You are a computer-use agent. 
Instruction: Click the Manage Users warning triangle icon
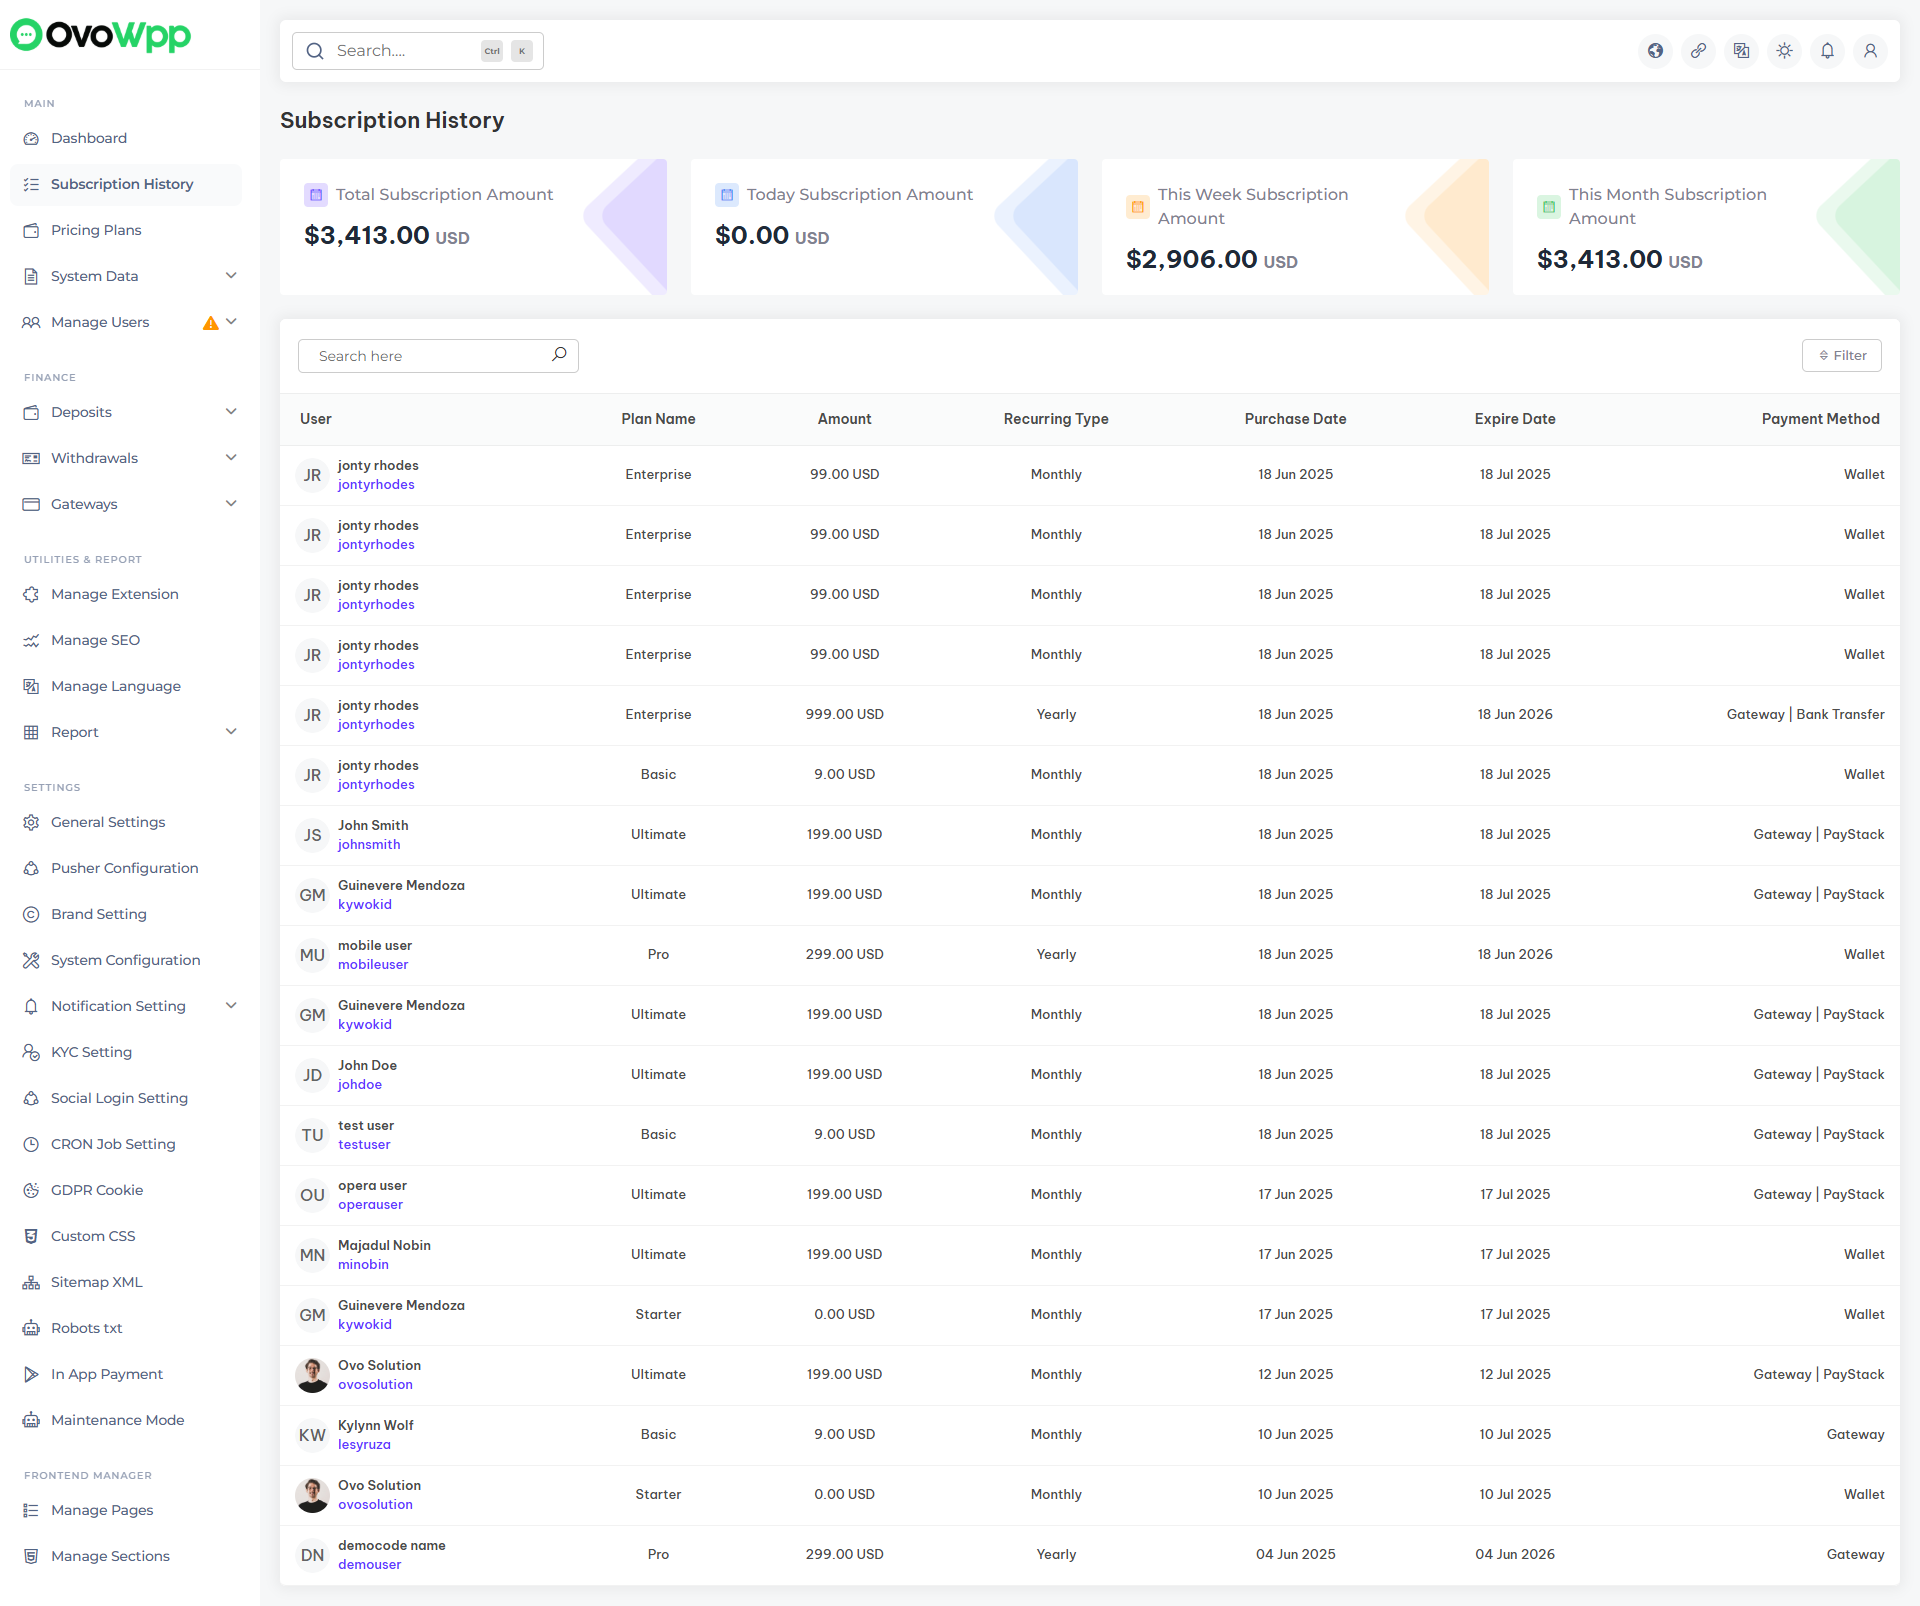coord(210,323)
